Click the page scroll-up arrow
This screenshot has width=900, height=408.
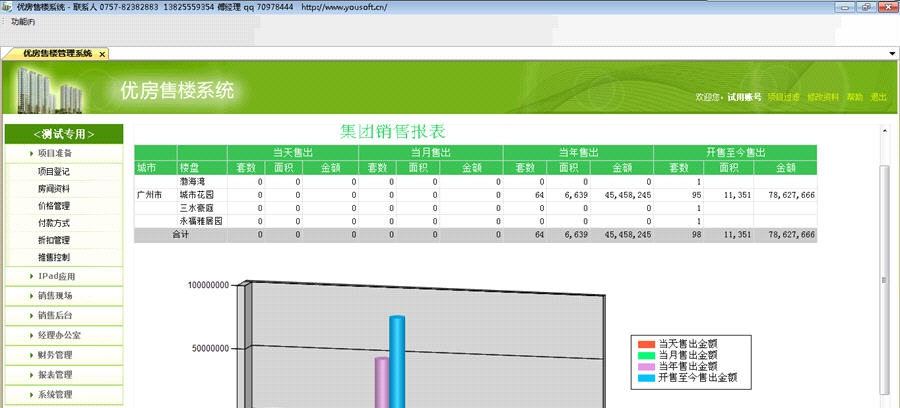click(885, 131)
